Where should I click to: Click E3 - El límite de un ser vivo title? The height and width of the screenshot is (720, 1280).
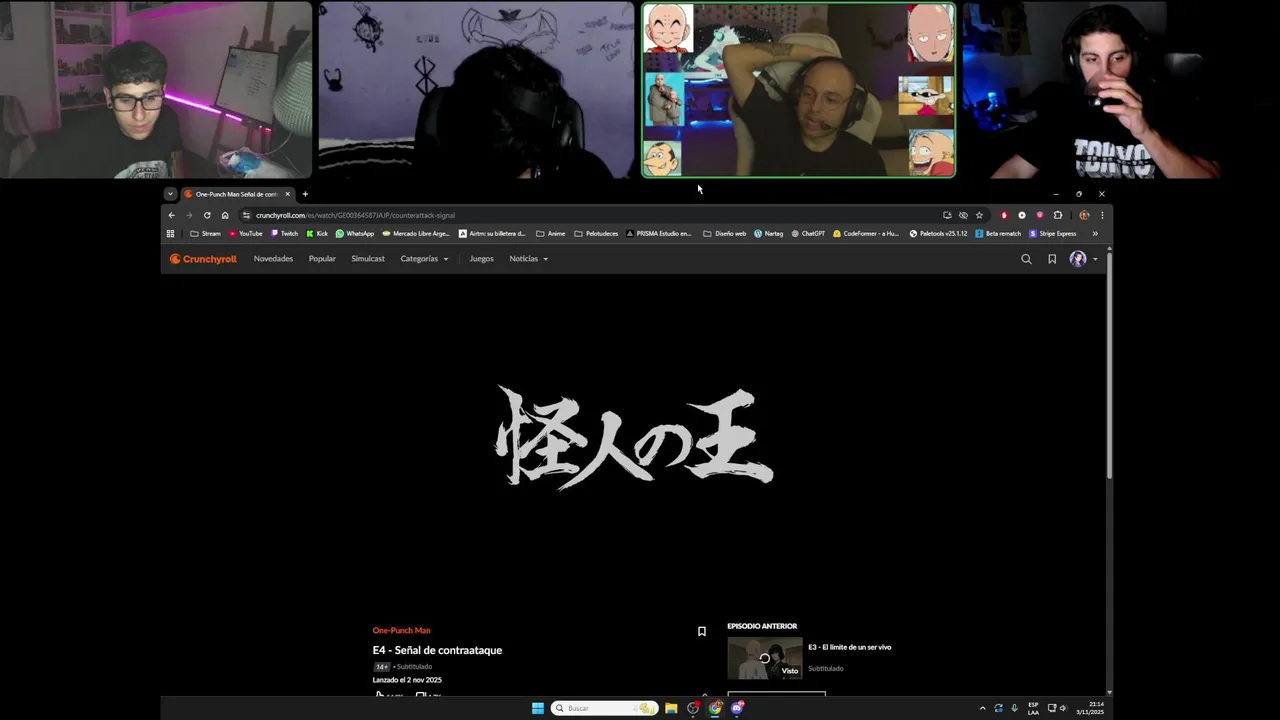coord(849,647)
